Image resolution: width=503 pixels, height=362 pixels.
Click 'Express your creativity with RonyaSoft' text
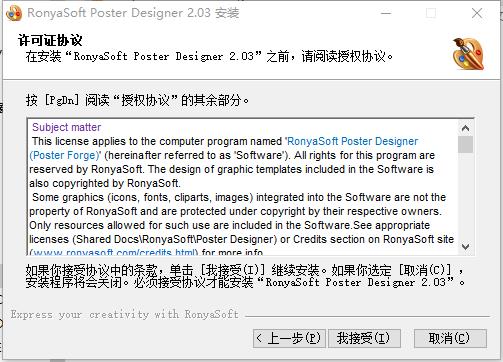tap(125, 314)
